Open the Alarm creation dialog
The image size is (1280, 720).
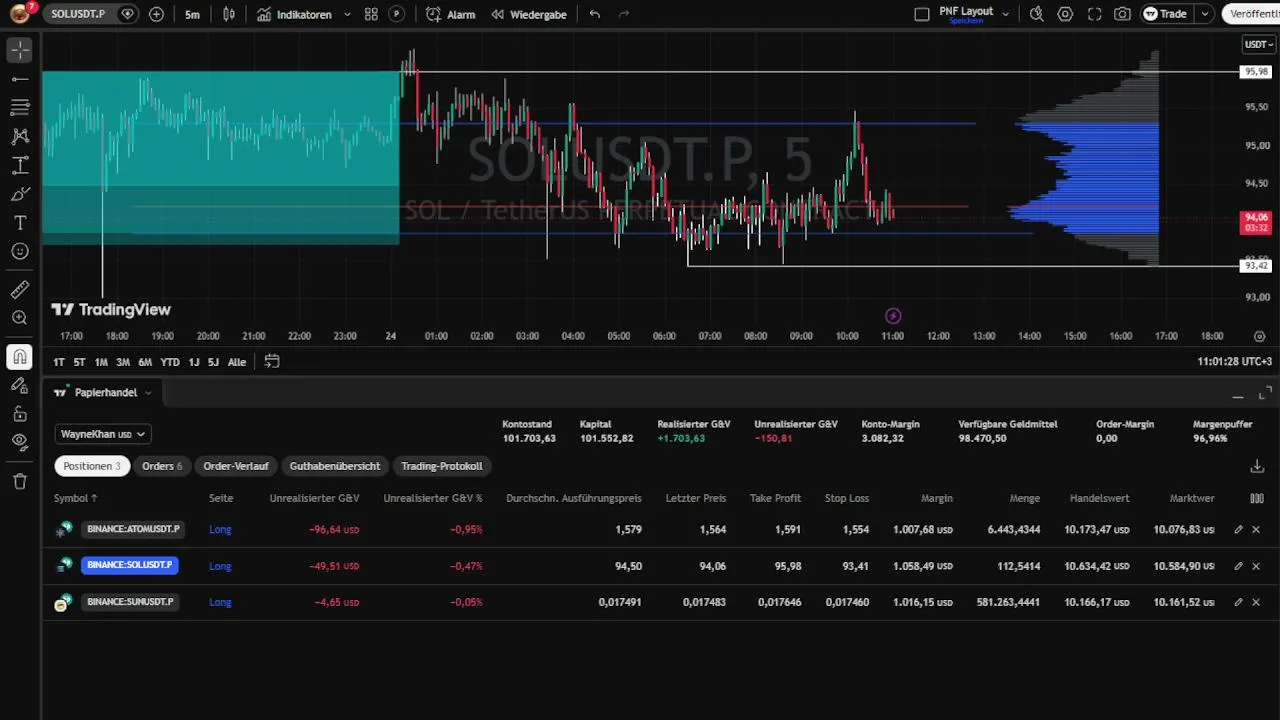pos(450,14)
